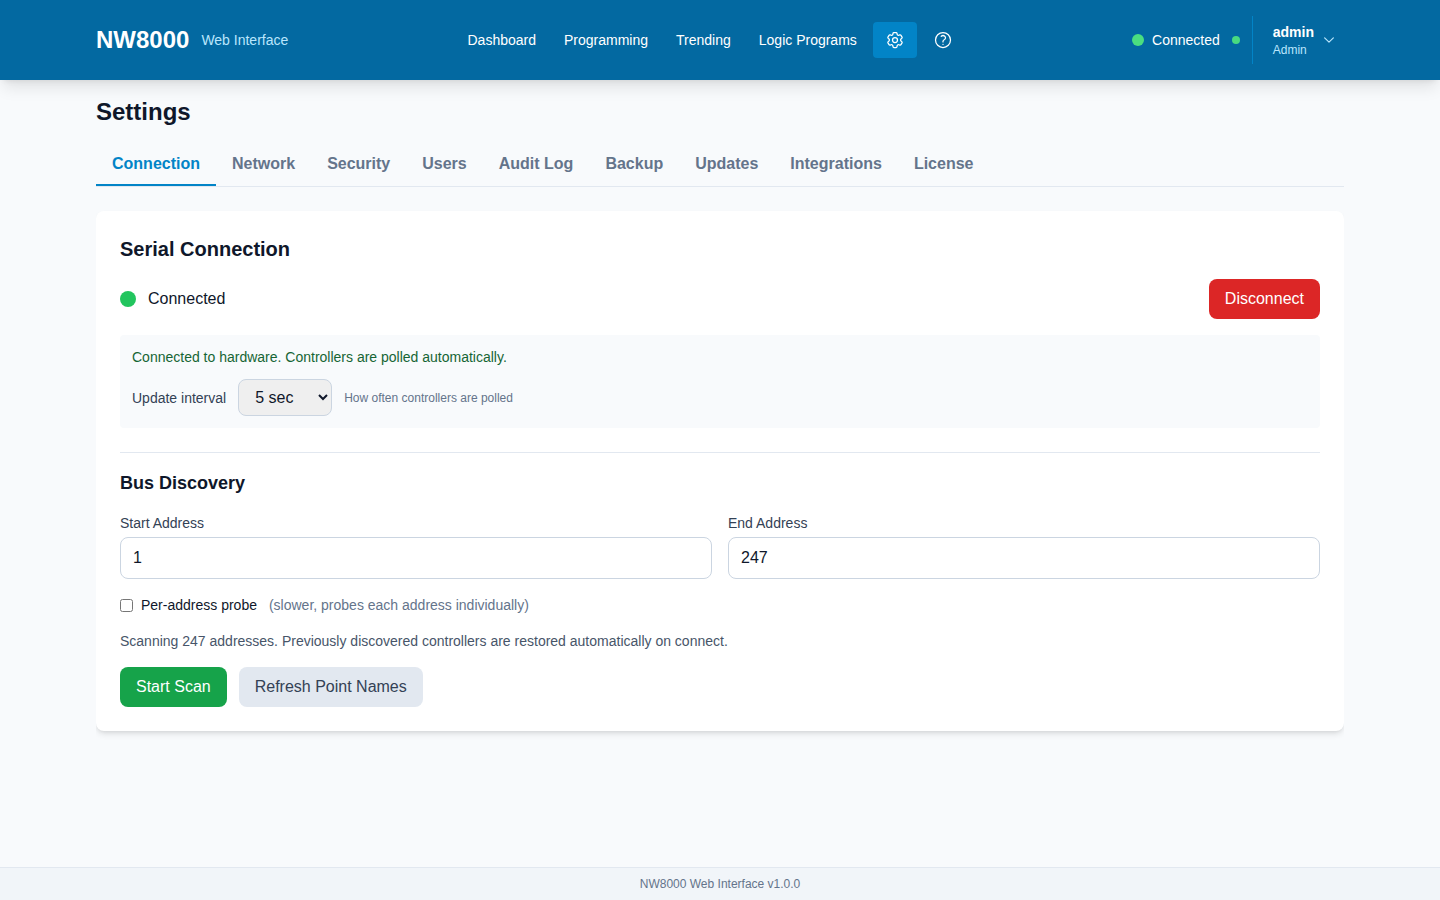Click the red Disconnect button
Image resolution: width=1440 pixels, height=900 pixels.
[x=1264, y=299]
